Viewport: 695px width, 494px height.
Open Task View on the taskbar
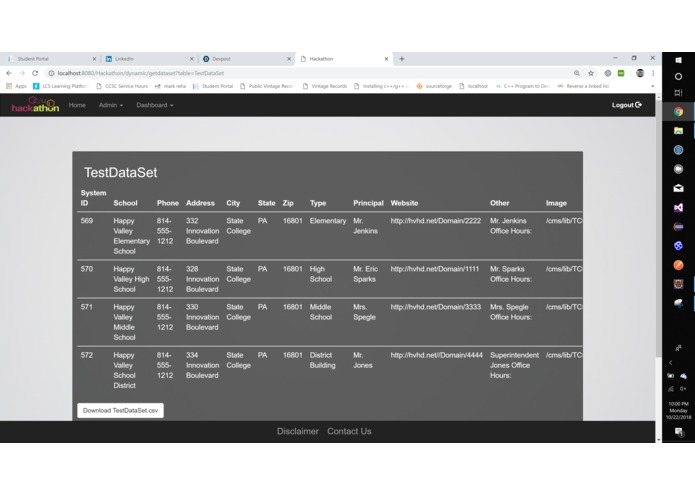coord(678,93)
